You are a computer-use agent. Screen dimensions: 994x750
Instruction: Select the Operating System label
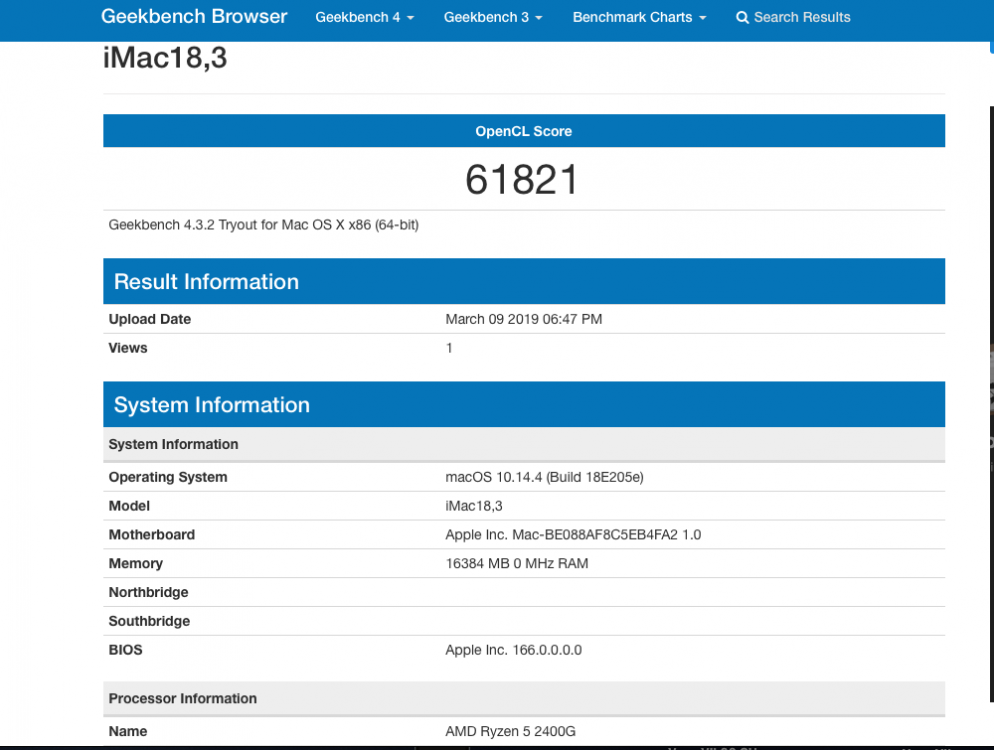[x=168, y=477]
